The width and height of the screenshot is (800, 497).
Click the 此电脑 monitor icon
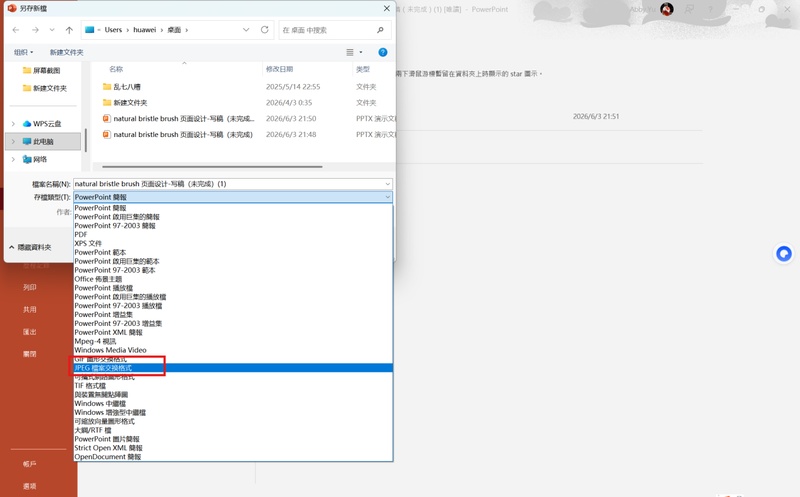click(x=27, y=141)
